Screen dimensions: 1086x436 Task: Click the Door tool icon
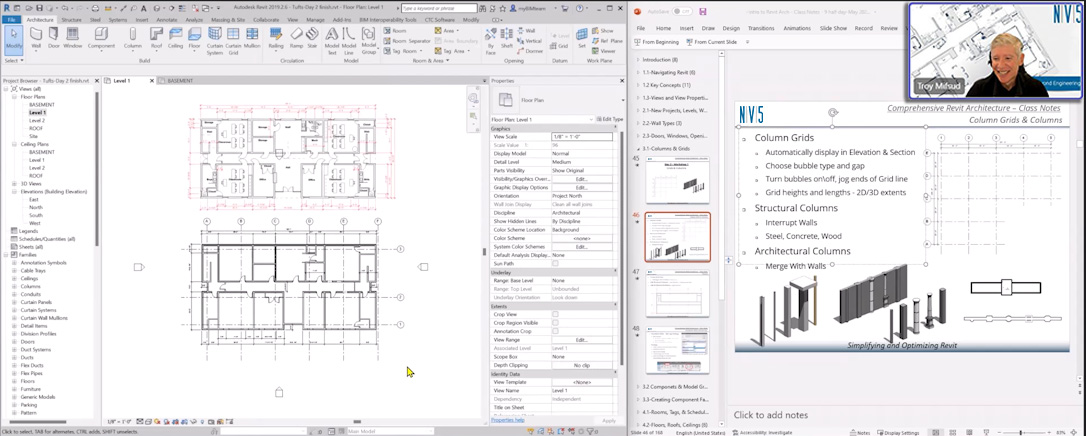pos(54,38)
